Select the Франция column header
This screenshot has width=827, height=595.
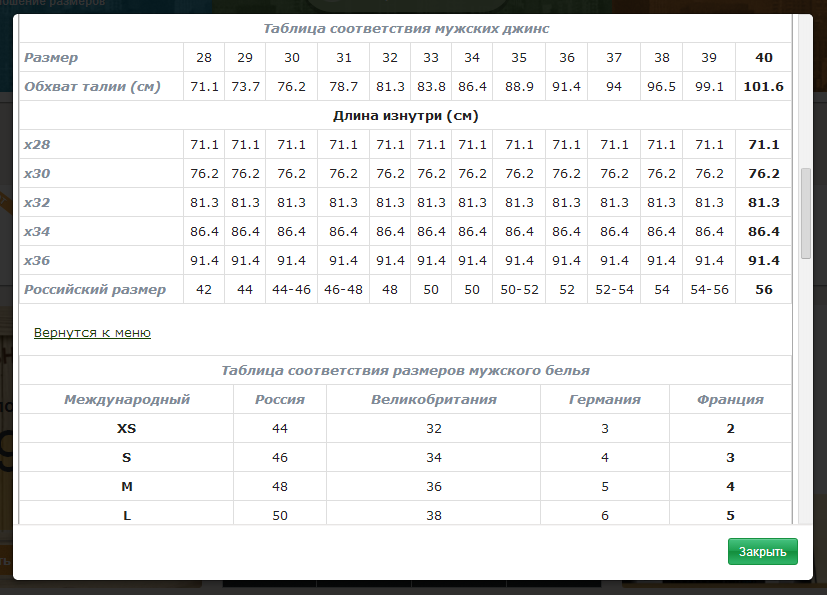[x=730, y=400]
